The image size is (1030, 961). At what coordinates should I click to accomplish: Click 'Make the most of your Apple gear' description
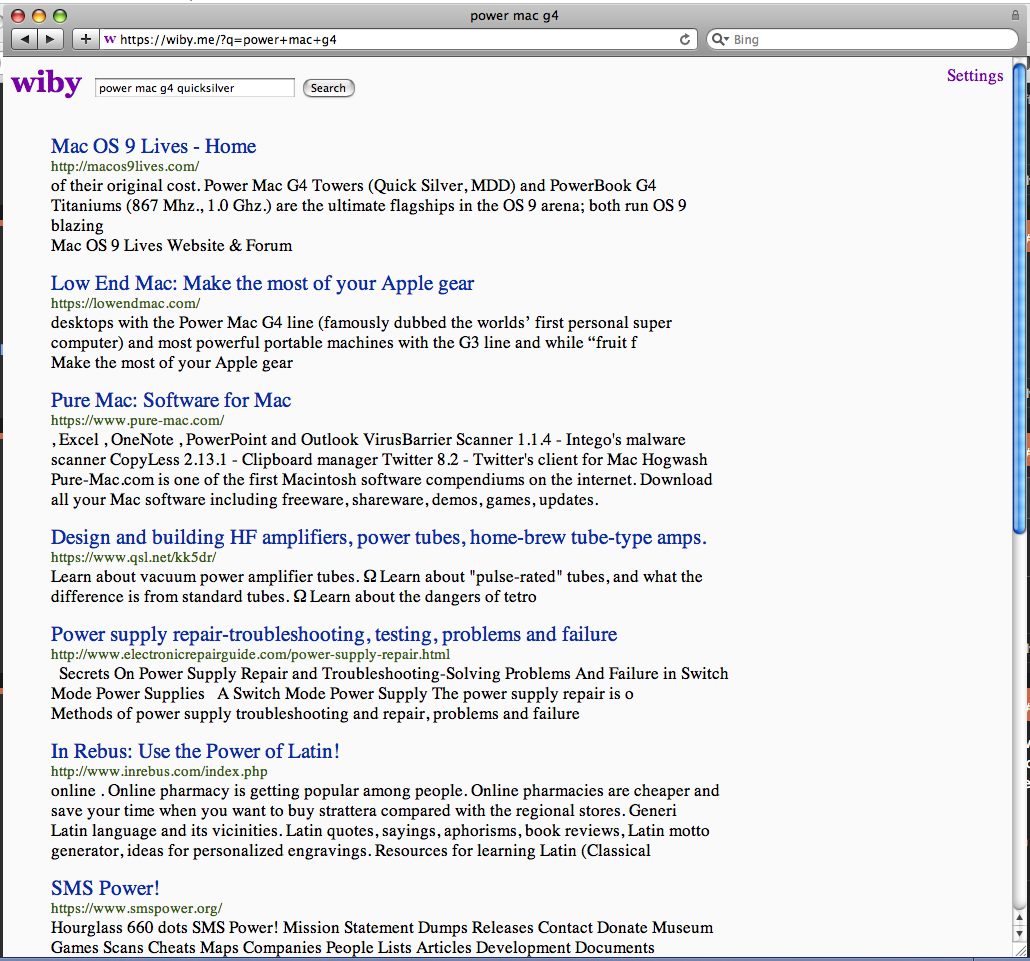coord(172,363)
